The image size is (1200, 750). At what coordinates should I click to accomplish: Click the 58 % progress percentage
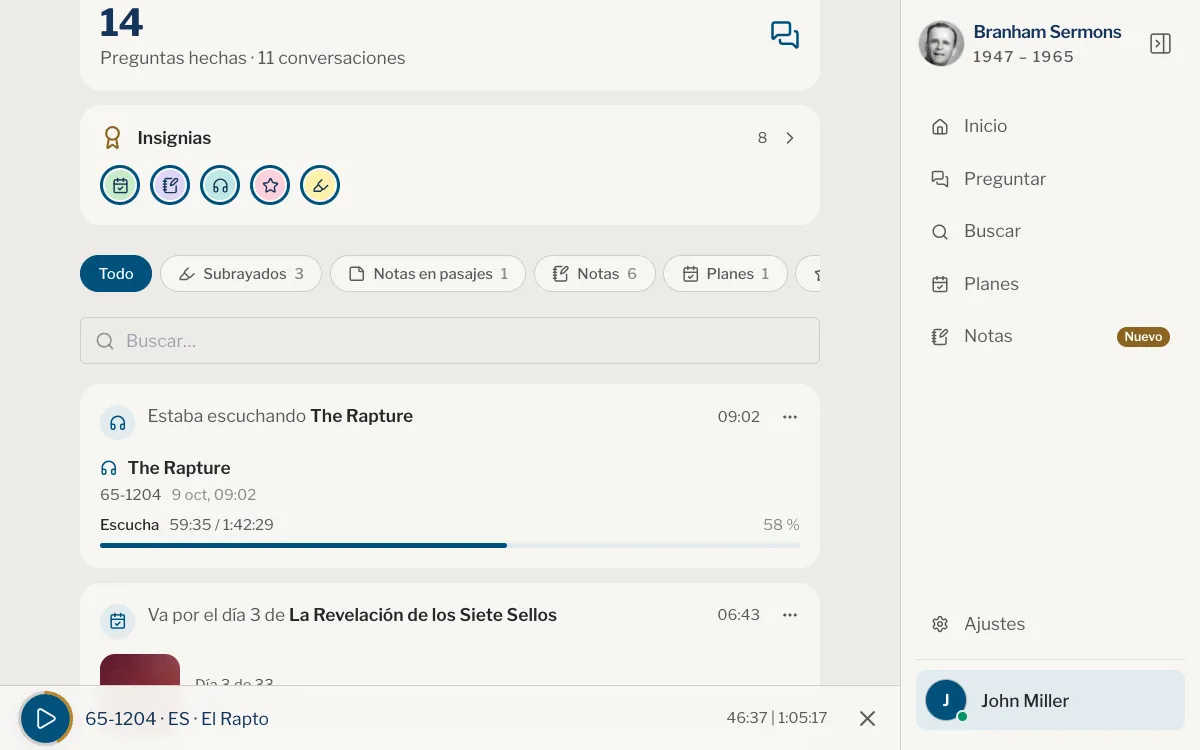pyautogui.click(x=781, y=524)
